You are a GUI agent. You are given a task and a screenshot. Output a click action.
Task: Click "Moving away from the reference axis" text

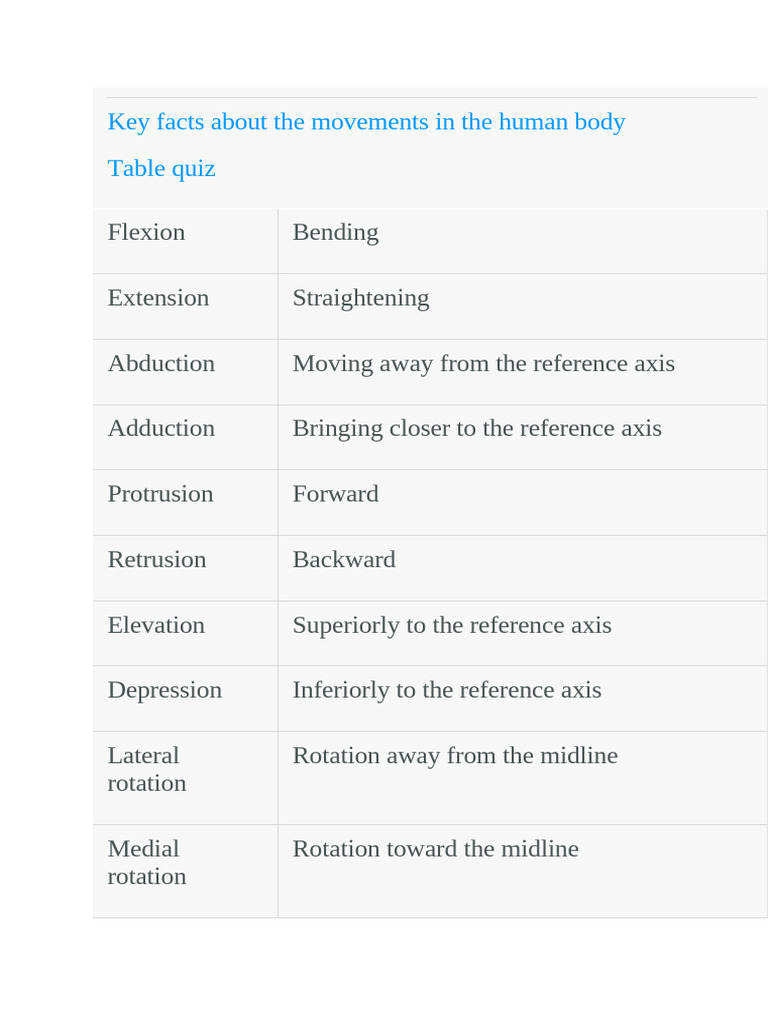click(483, 363)
